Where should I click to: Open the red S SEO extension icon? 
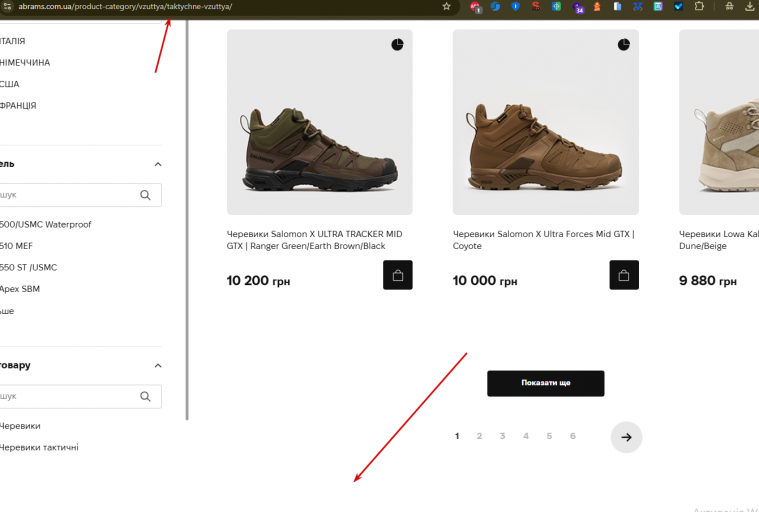click(536, 6)
